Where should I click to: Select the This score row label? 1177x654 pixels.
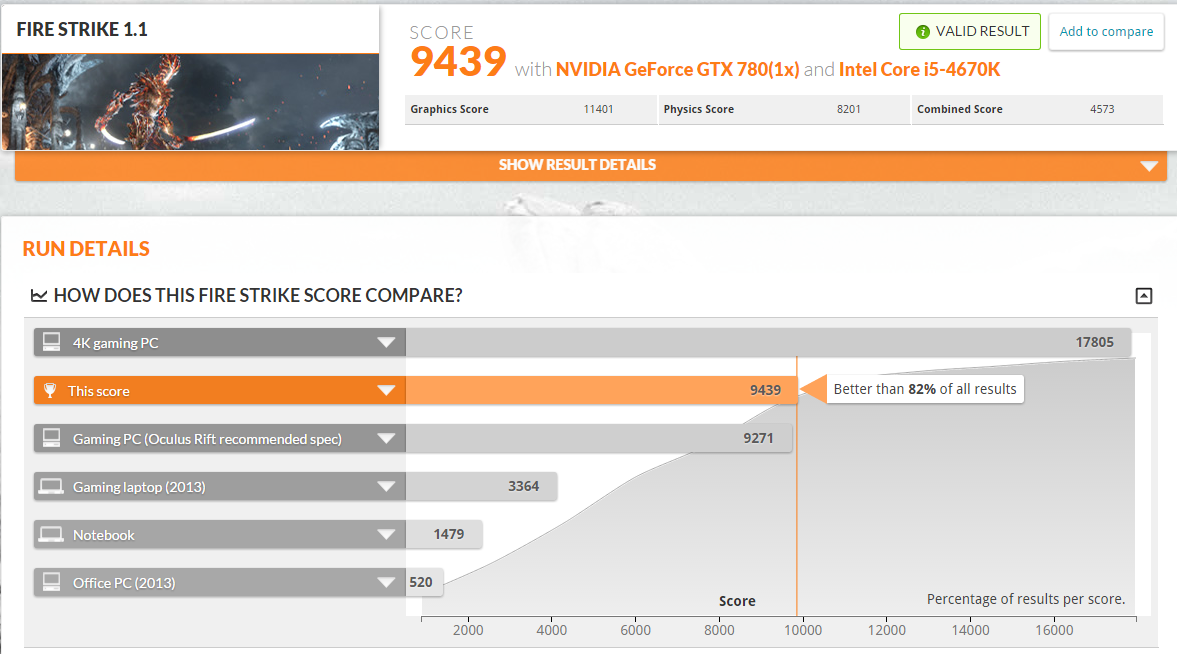tap(98, 391)
